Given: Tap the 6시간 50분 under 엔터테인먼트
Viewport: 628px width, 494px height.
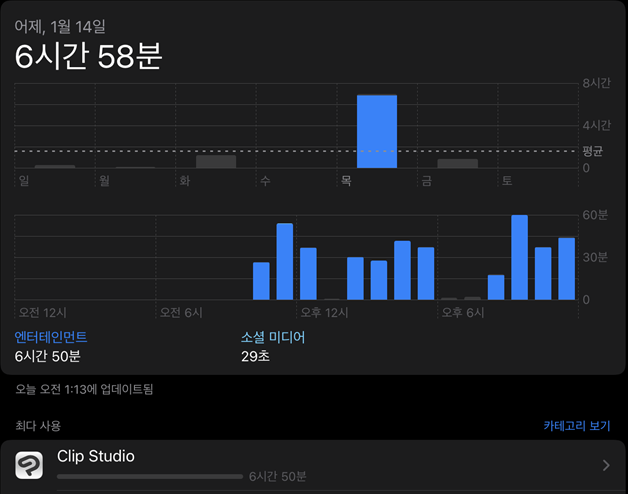Looking at the screenshot, I should (x=48, y=356).
